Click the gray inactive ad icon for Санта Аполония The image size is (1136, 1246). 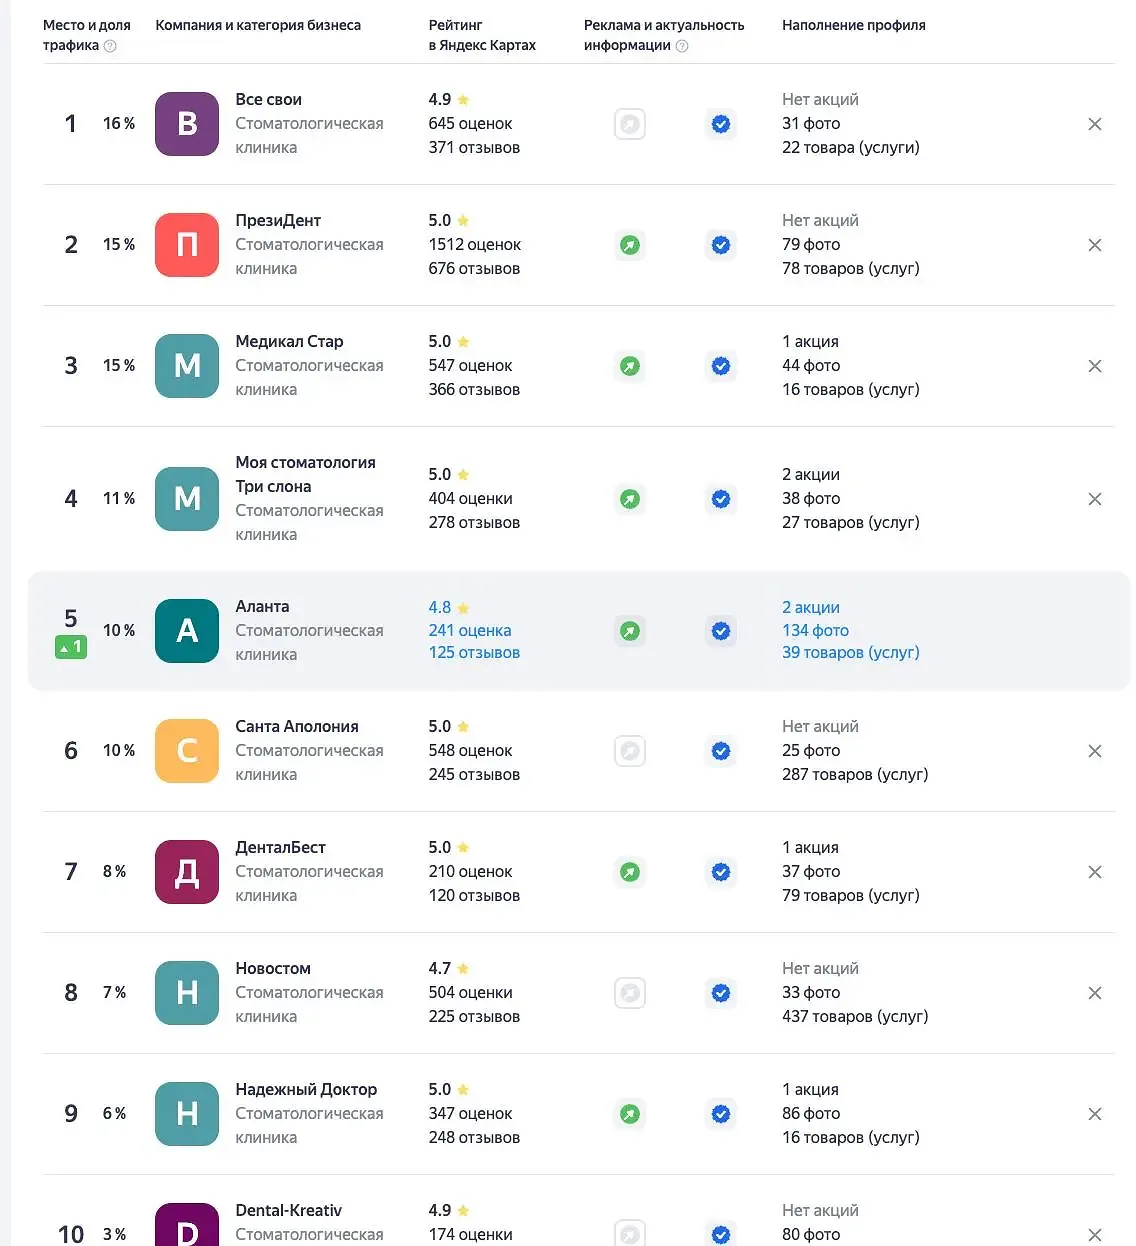click(x=630, y=751)
